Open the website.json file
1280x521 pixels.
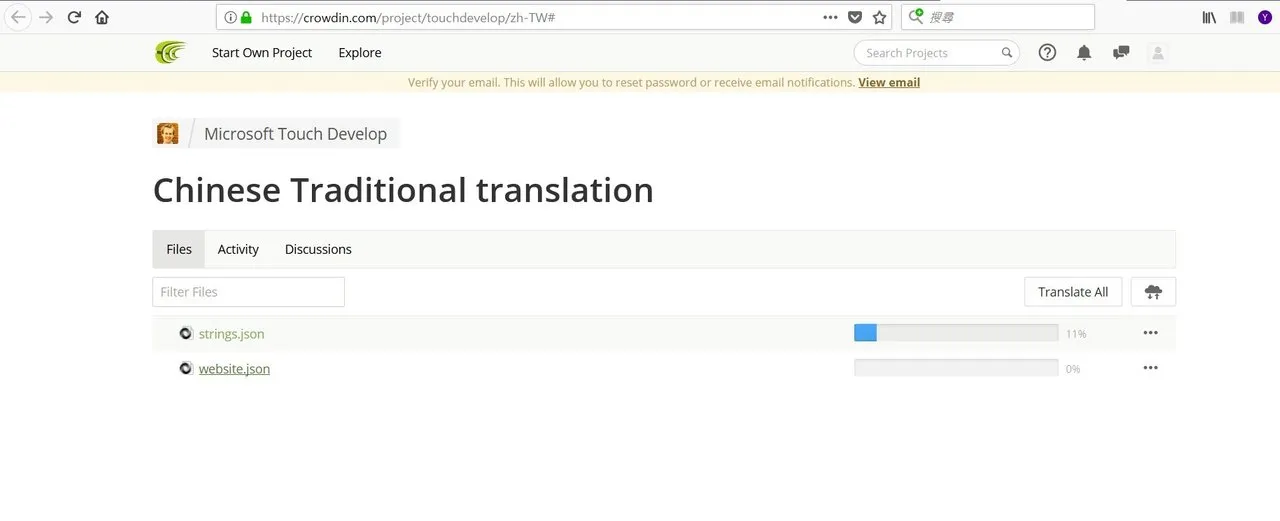[234, 369]
